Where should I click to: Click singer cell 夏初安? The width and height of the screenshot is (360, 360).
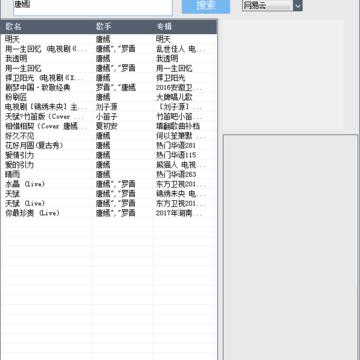coord(107,126)
